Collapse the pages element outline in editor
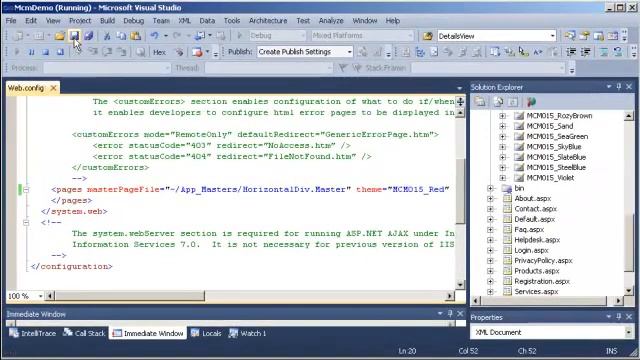The width and height of the screenshot is (640, 360). 26,189
